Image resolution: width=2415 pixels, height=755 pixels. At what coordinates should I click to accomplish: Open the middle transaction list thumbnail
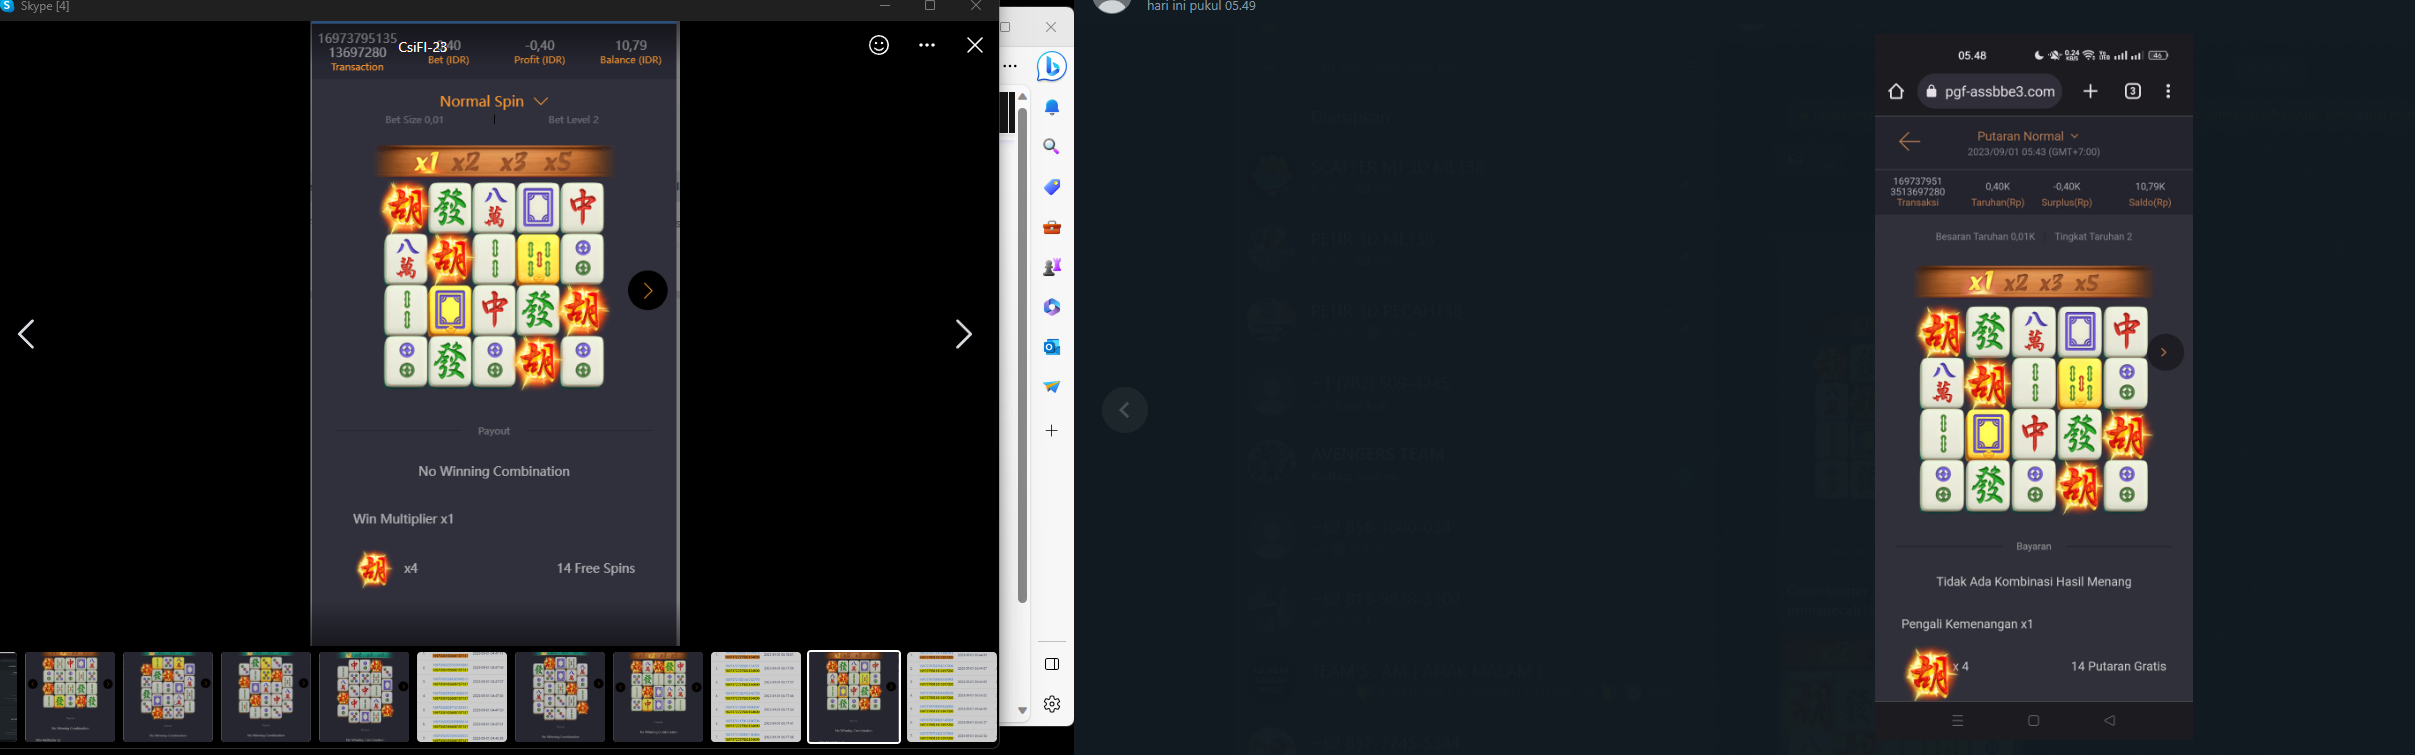(x=756, y=697)
